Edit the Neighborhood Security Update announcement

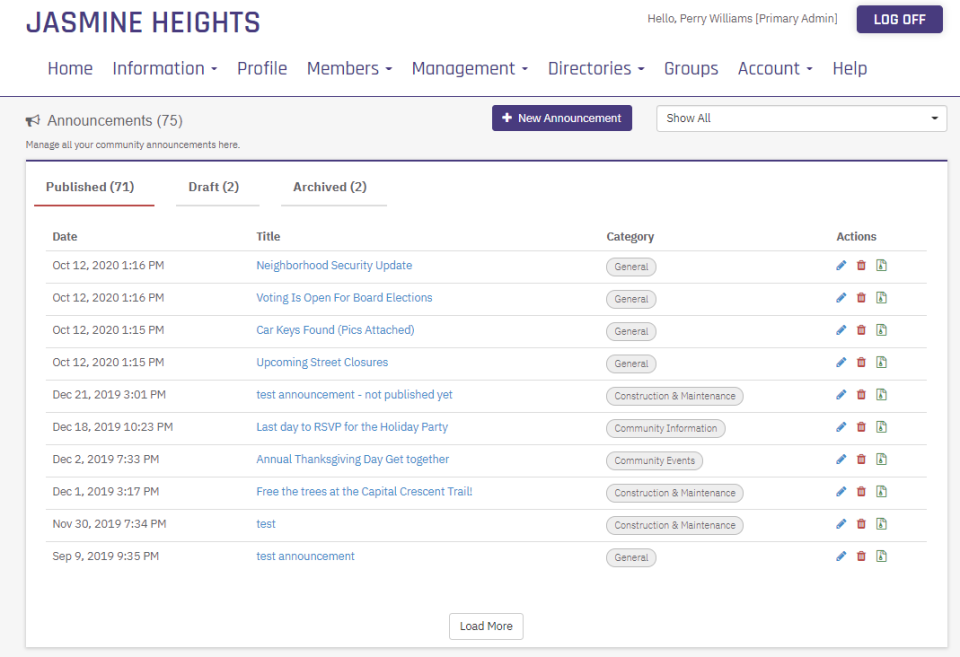[841, 267]
